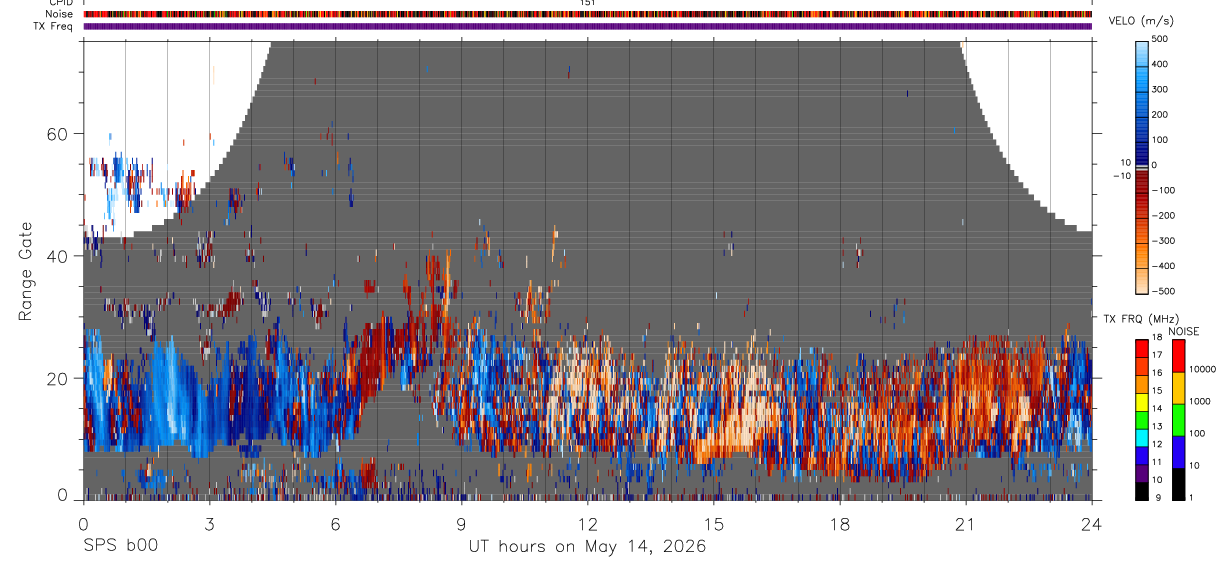Pick the red top swatch of NOISE legend
Viewport: 1228px width, 567px height.
point(1178,356)
